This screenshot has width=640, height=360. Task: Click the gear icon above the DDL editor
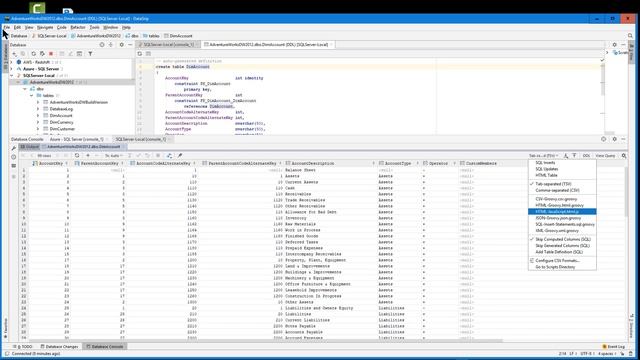click(614, 44)
